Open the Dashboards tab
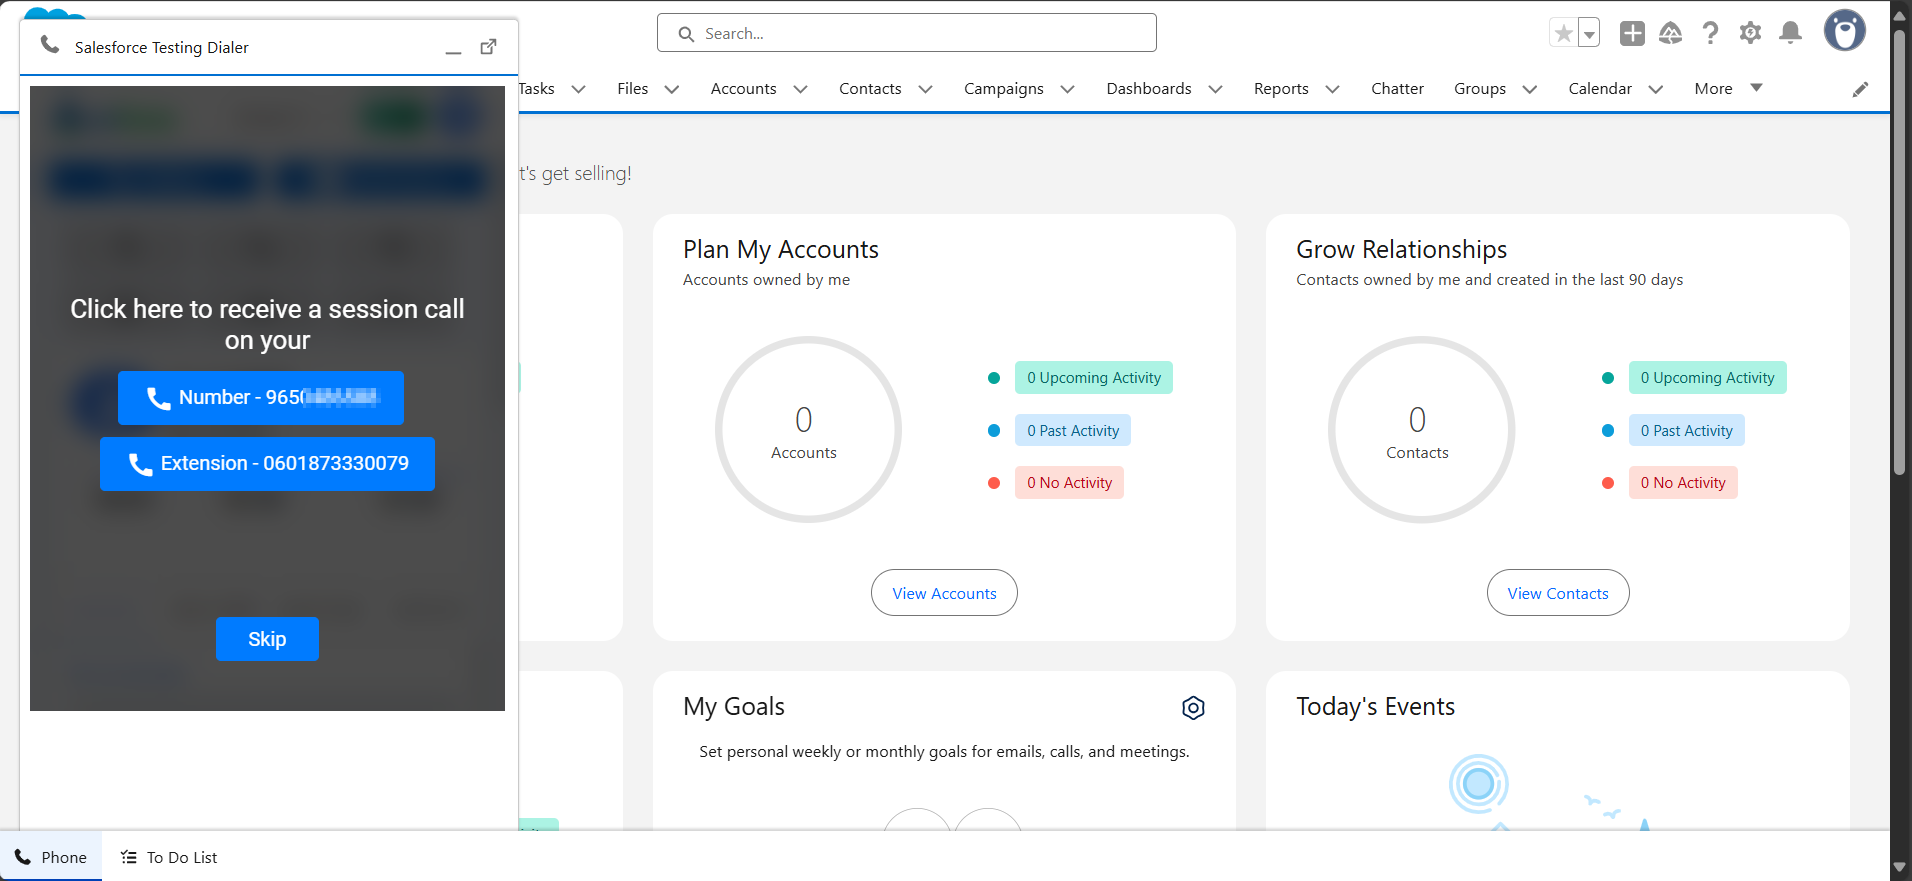Image resolution: width=1912 pixels, height=881 pixels. [1149, 89]
